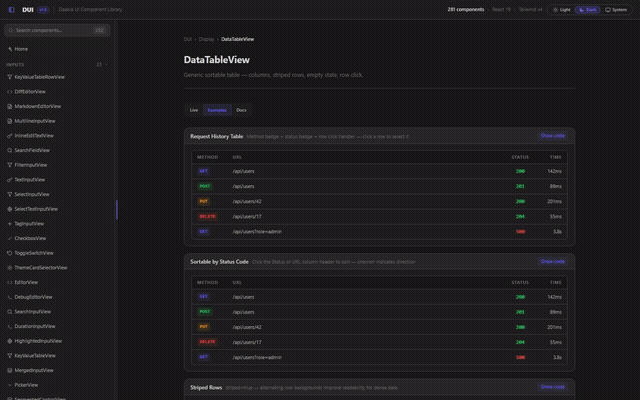Click the TextInputView pencil icon

[9, 180]
